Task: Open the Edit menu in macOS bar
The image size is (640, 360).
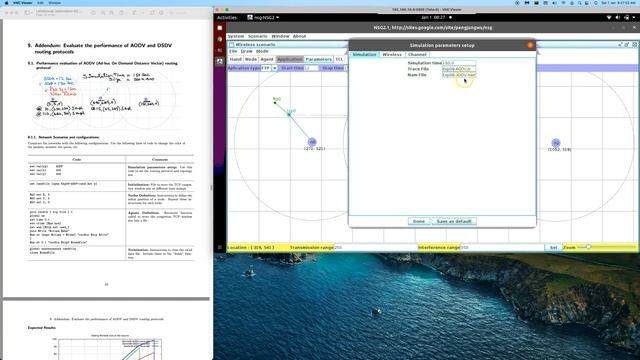Action: pos(40,3)
